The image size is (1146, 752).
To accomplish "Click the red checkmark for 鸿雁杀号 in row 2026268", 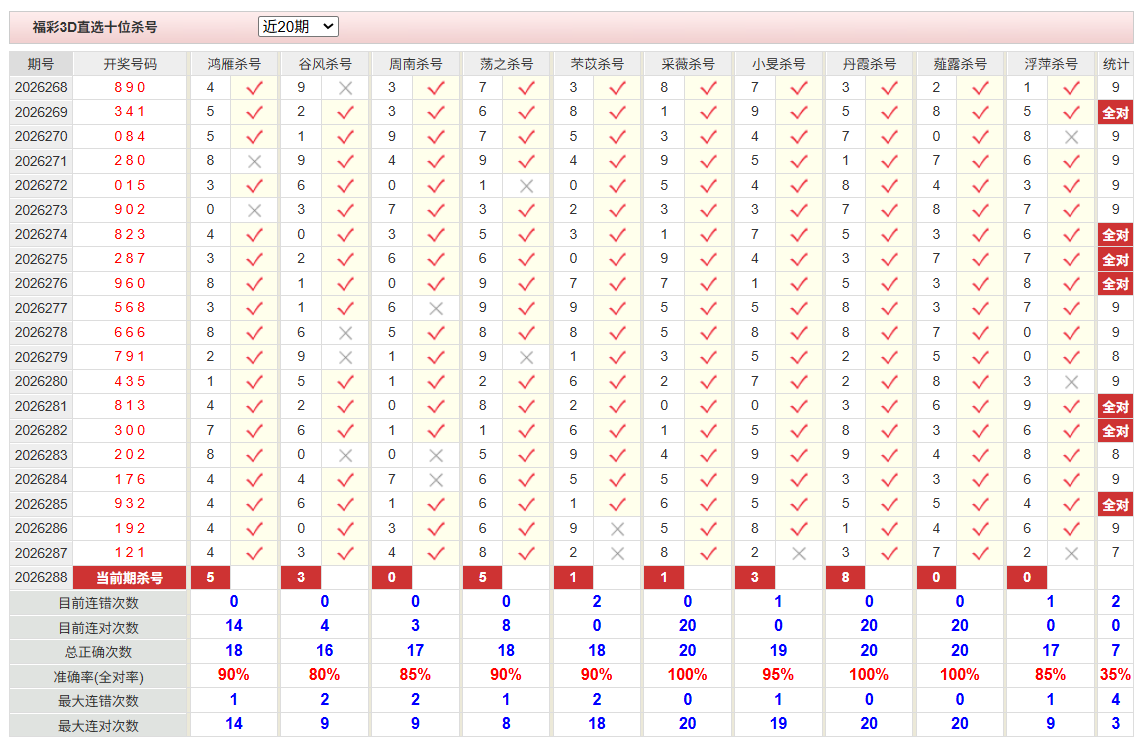I will [x=254, y=88].
